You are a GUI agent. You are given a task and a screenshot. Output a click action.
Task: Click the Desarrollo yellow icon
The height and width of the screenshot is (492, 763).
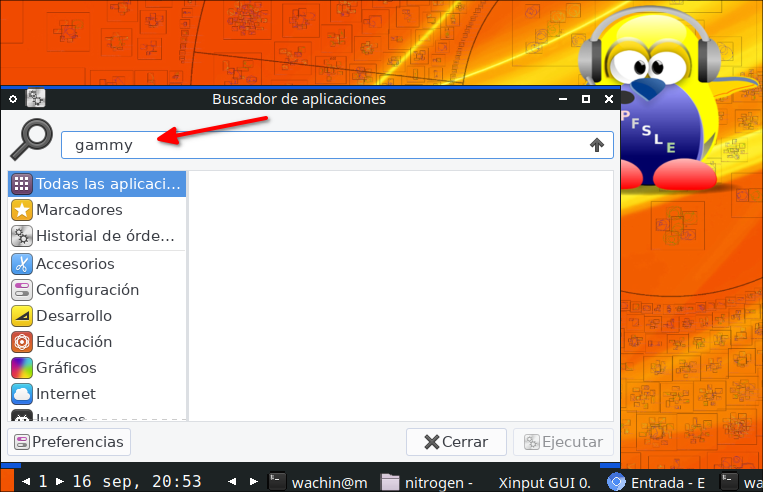pyautogui.click(x=22, y=316)
